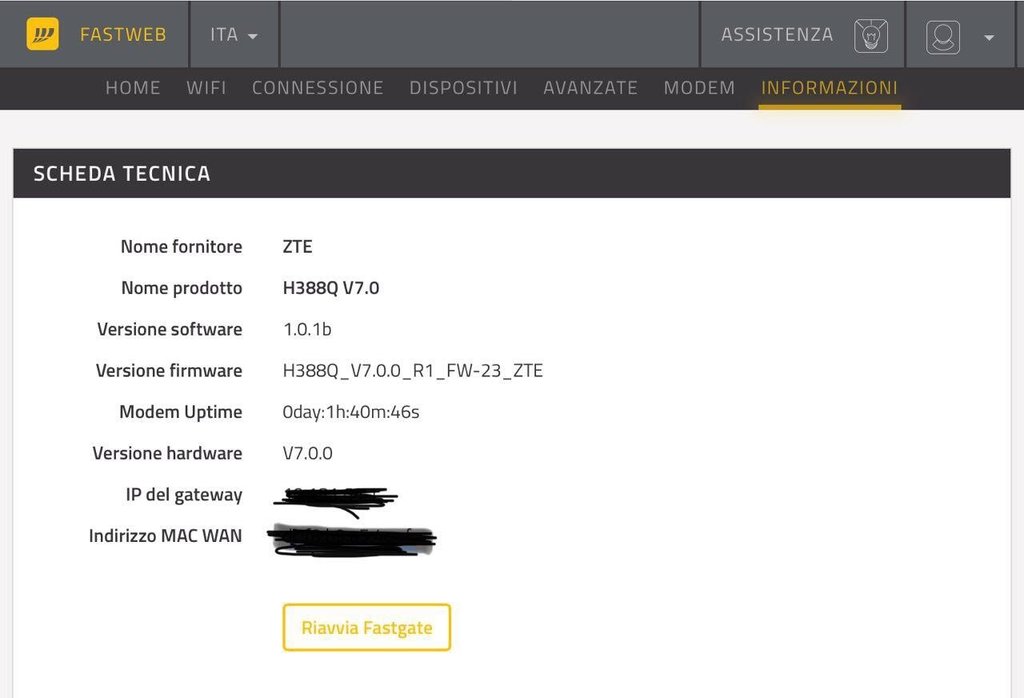Click the H388Q V7.0 product name
The height and width of the screenshot is (698, 1024).
331,288
